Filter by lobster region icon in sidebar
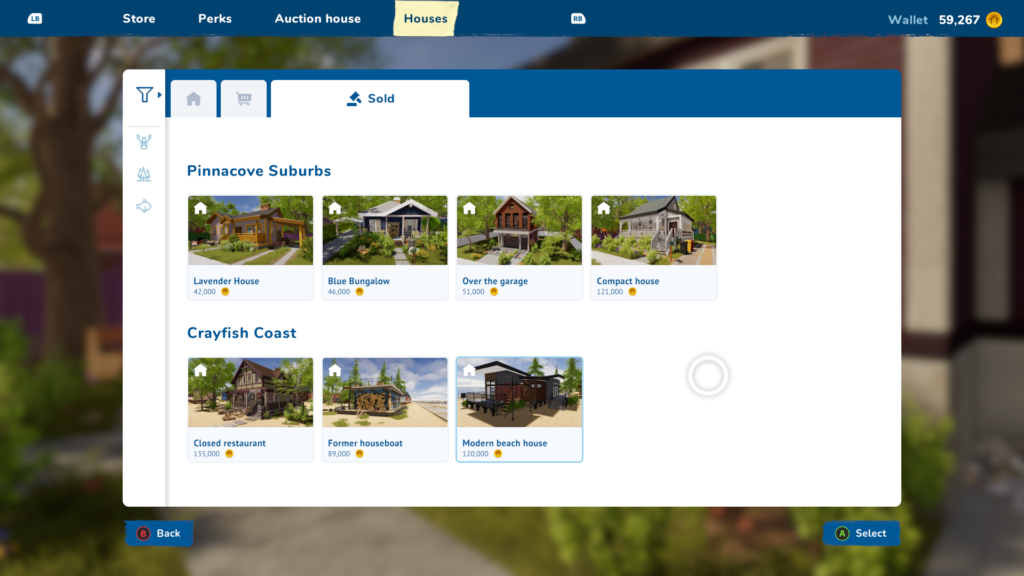 (x=144, y=142)
